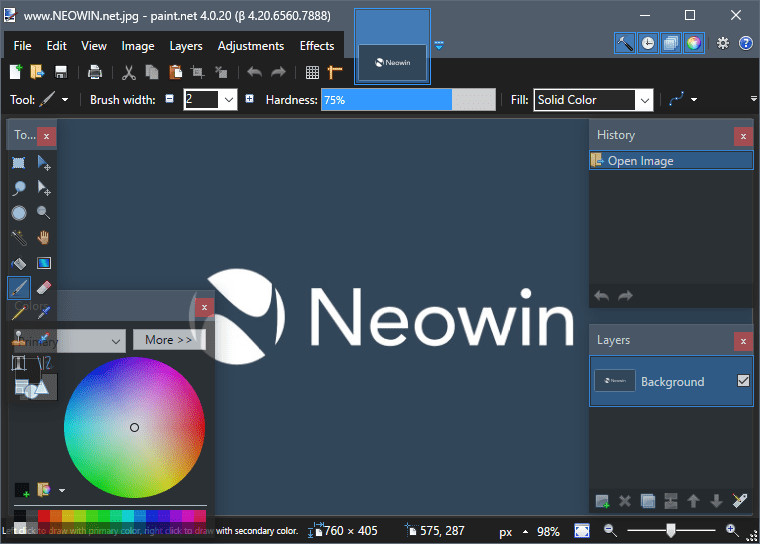Screen dimensions: 760x544
Task: Copy the selection with Copy icon
Action: (152, 72)
